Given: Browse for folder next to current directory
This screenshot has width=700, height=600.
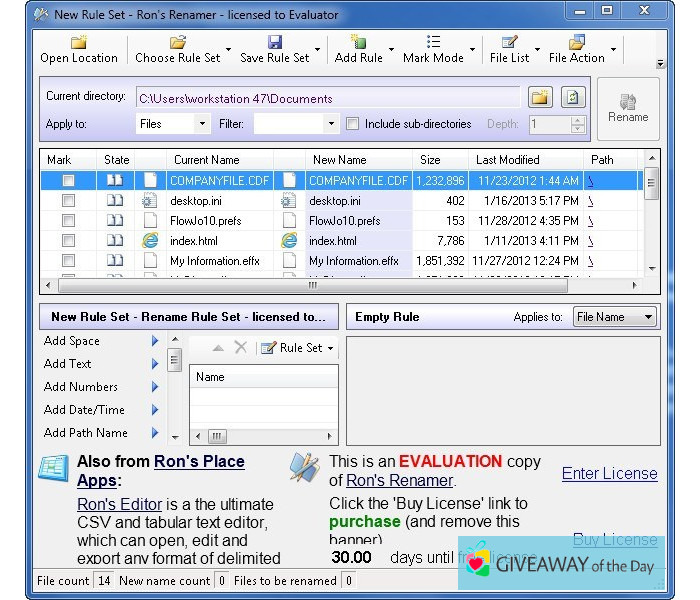Looking at the screenshot, I should (540, 98).
